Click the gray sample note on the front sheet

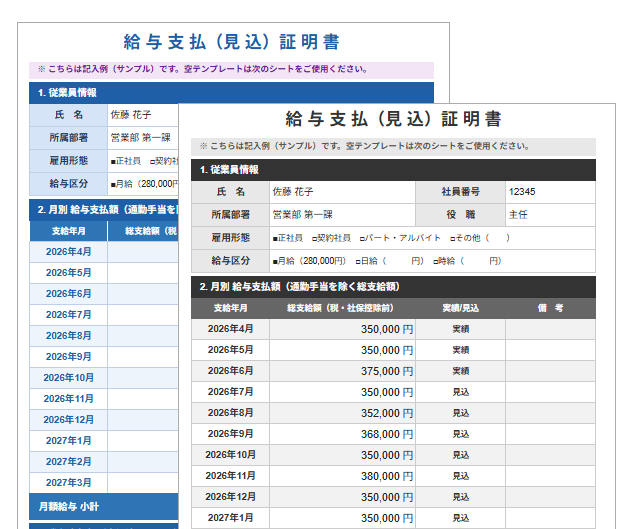tap(393, 146)
